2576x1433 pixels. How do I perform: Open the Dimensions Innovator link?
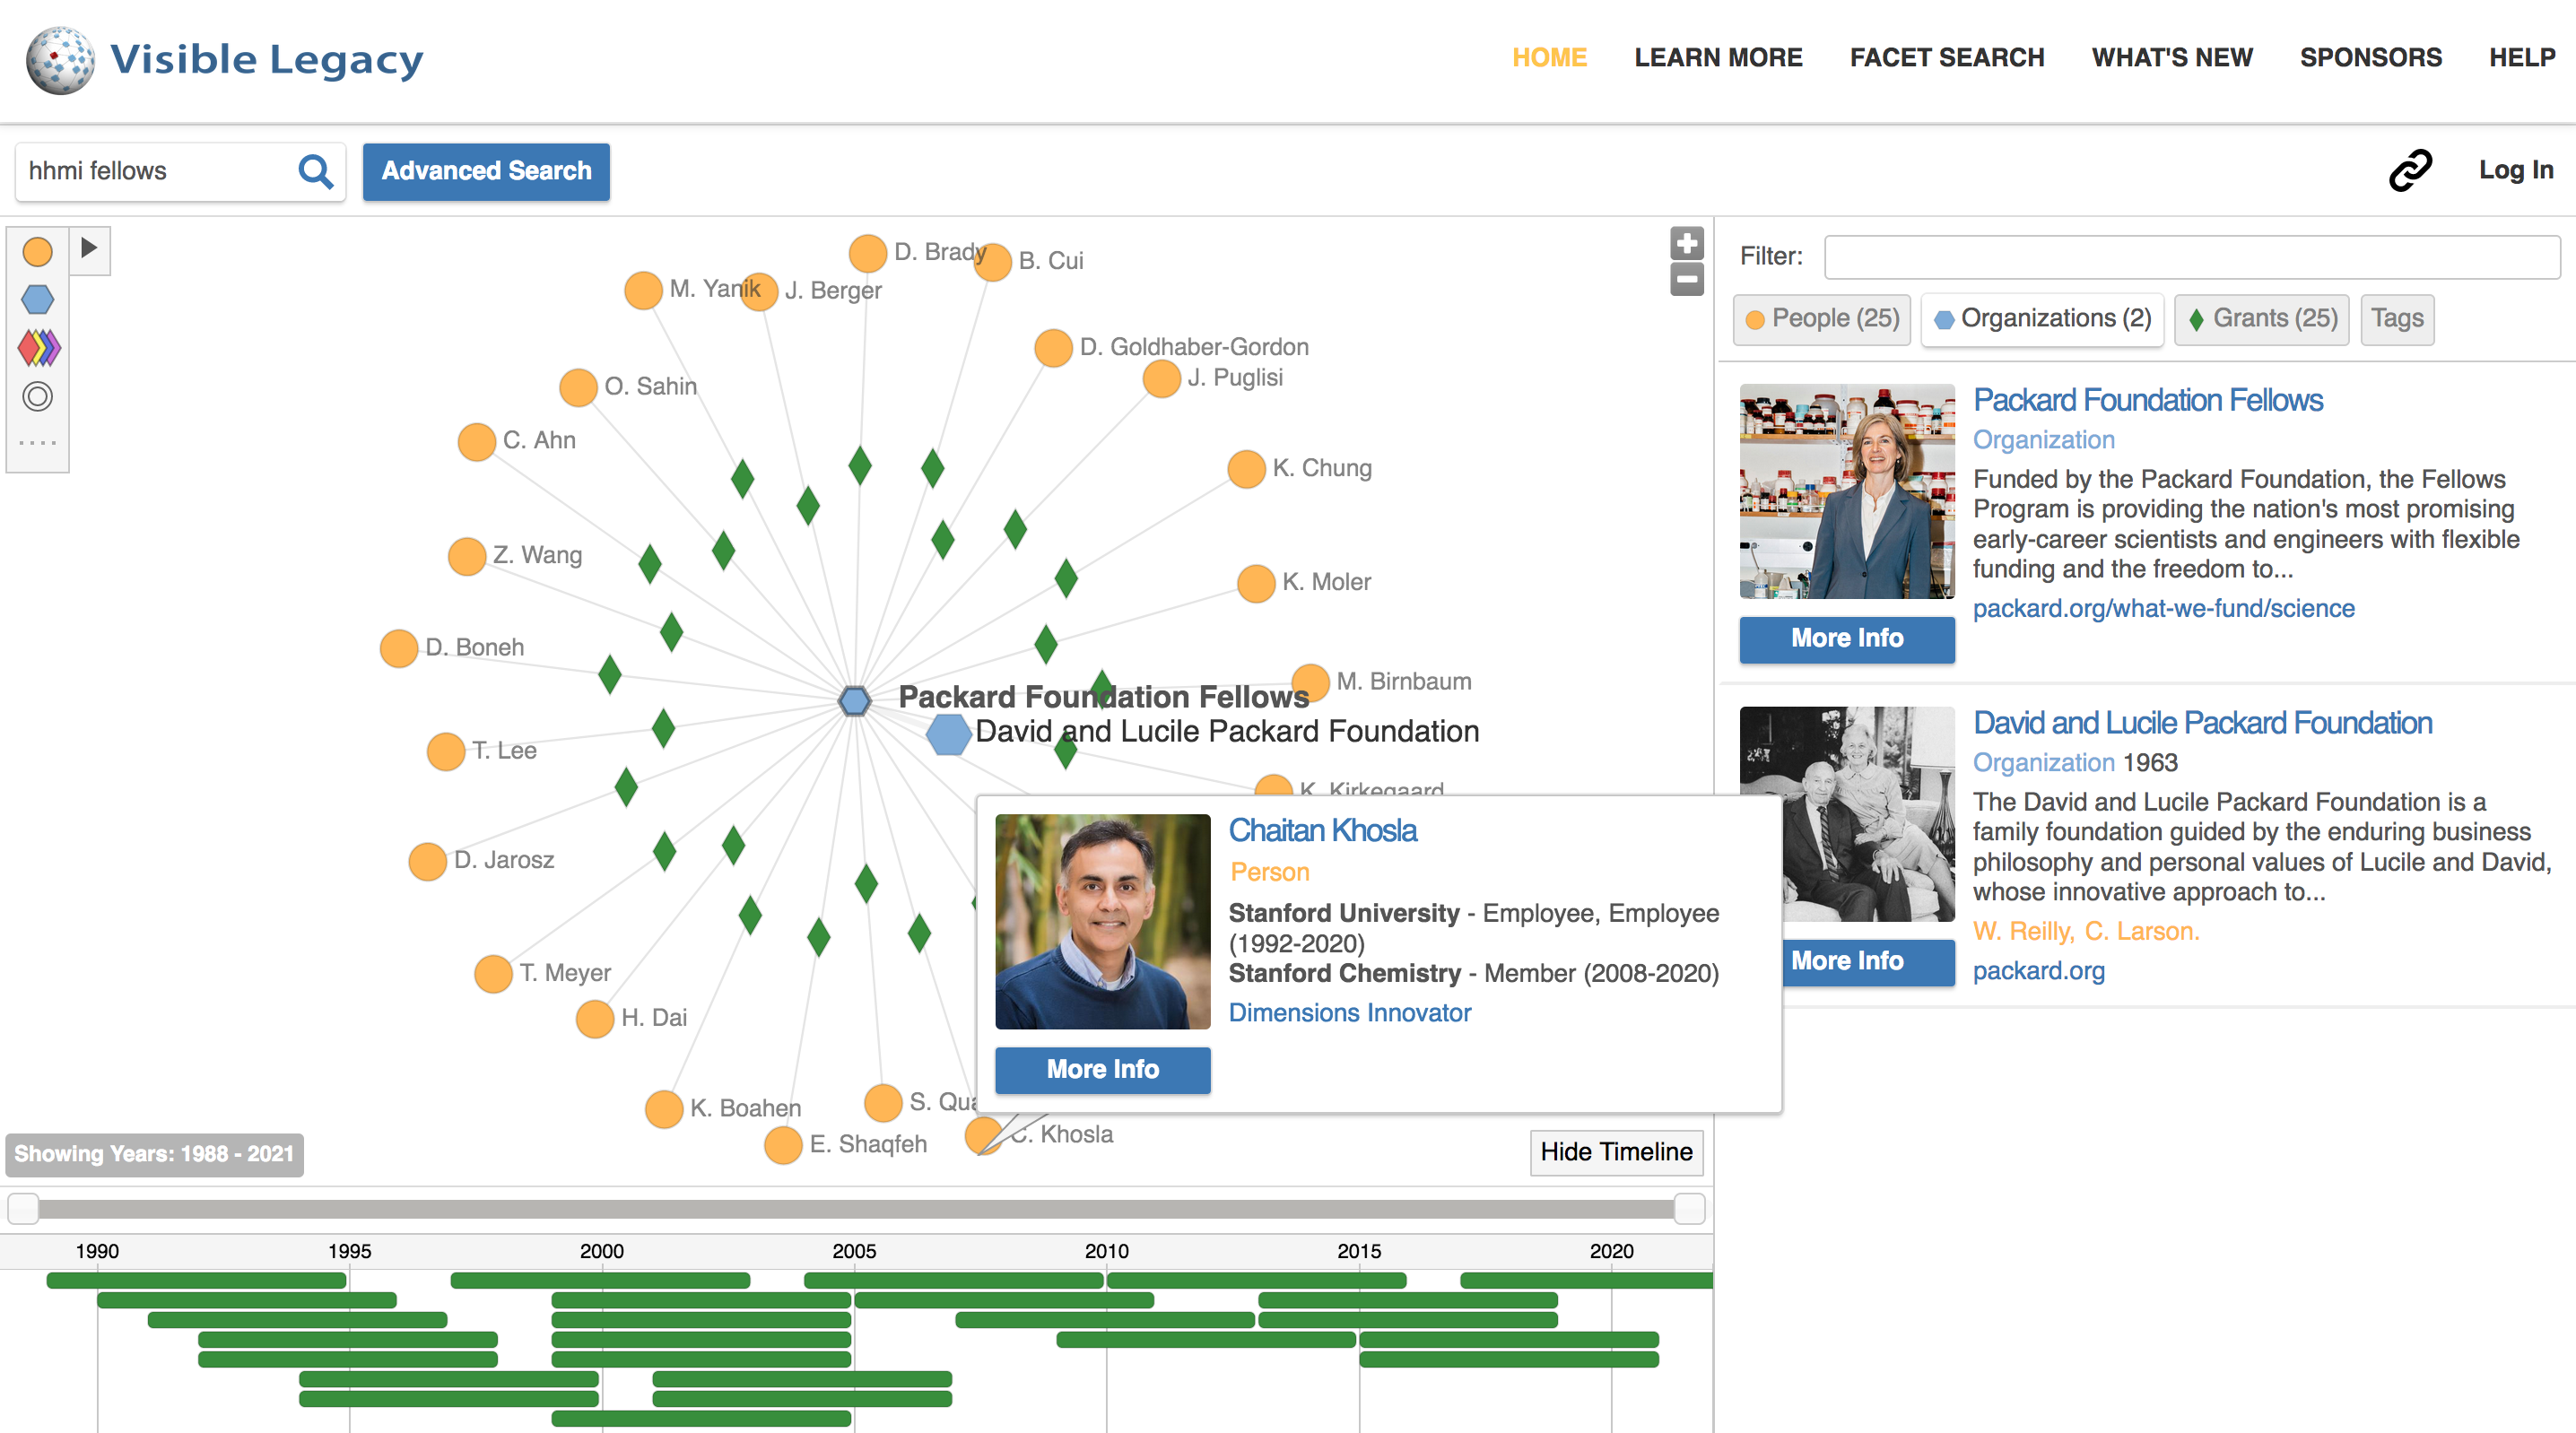(x=1350, y=1013)
